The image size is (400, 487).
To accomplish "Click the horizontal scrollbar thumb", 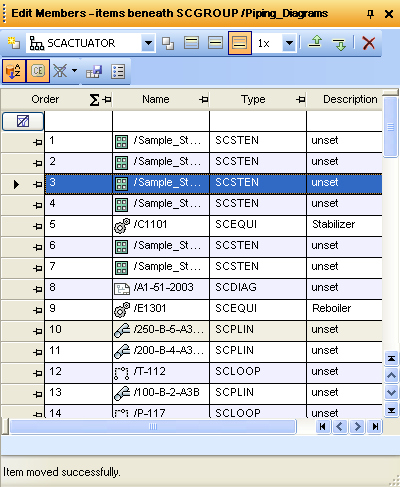I will (x=153, y=427).
